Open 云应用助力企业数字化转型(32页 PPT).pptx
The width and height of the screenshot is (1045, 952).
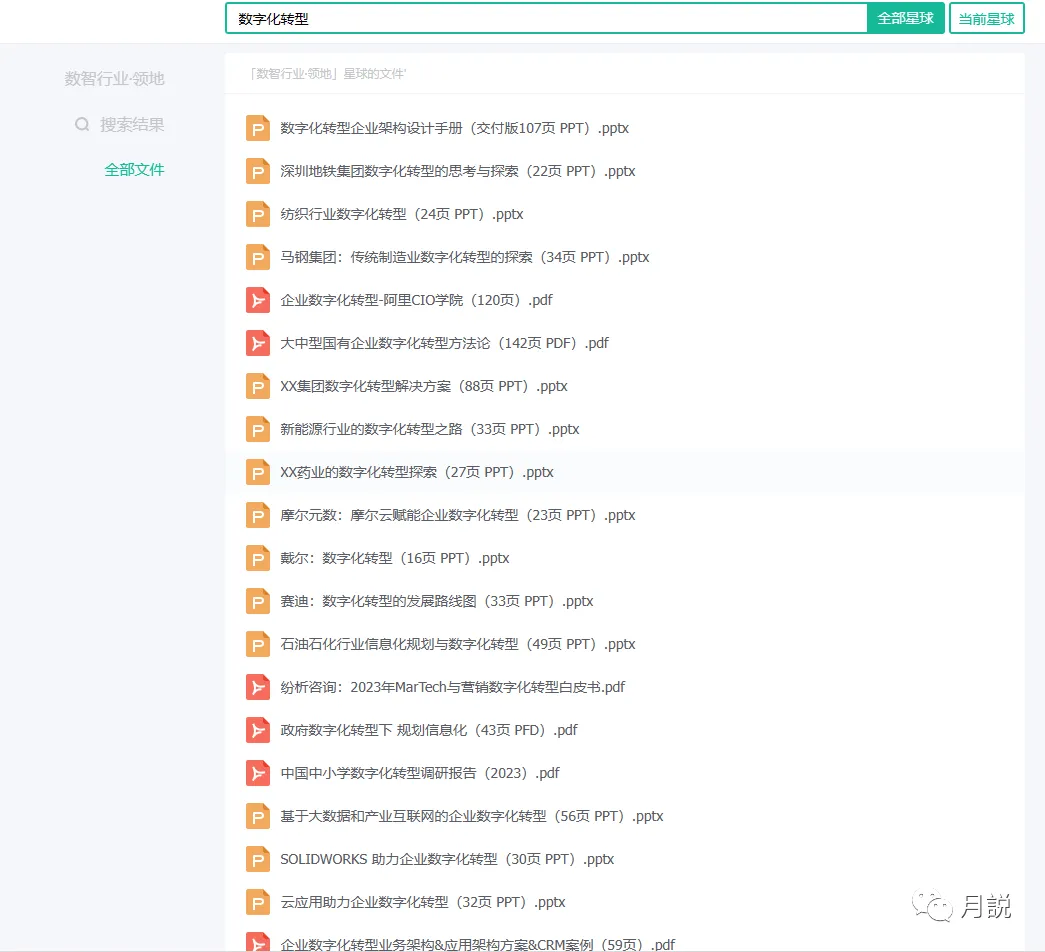423,902
